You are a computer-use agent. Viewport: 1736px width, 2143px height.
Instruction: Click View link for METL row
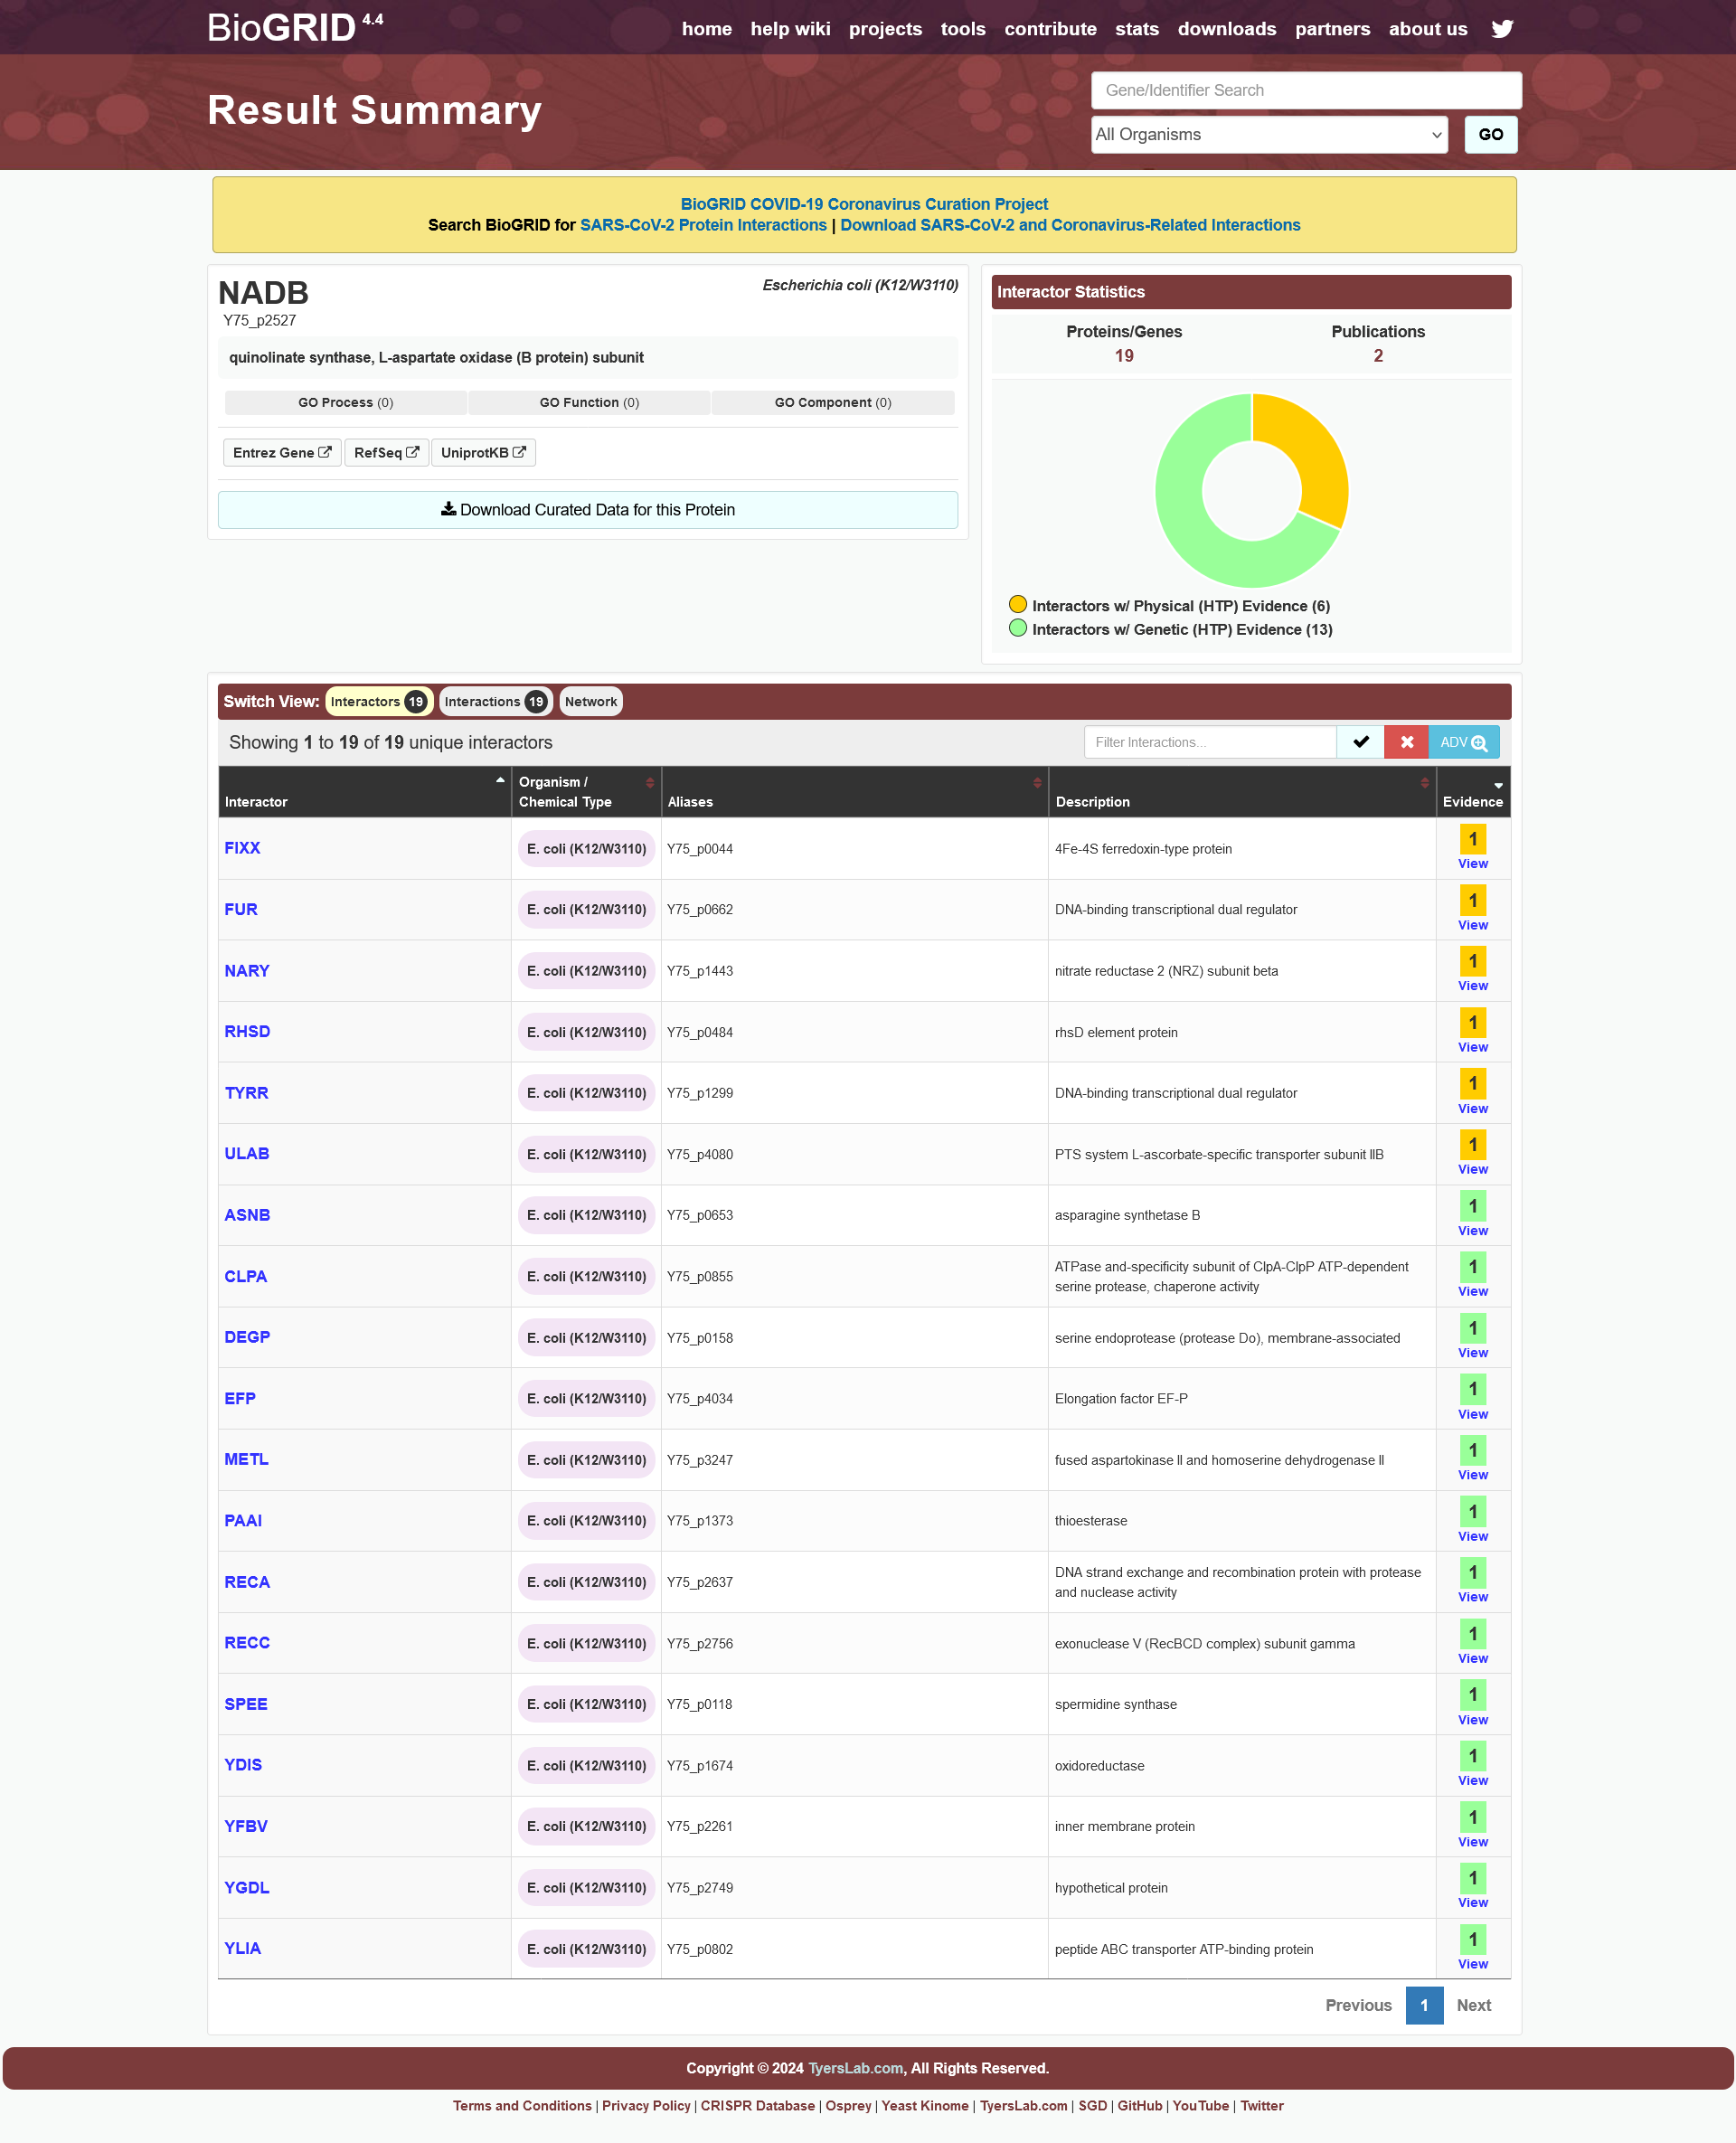point(1472,1475)
